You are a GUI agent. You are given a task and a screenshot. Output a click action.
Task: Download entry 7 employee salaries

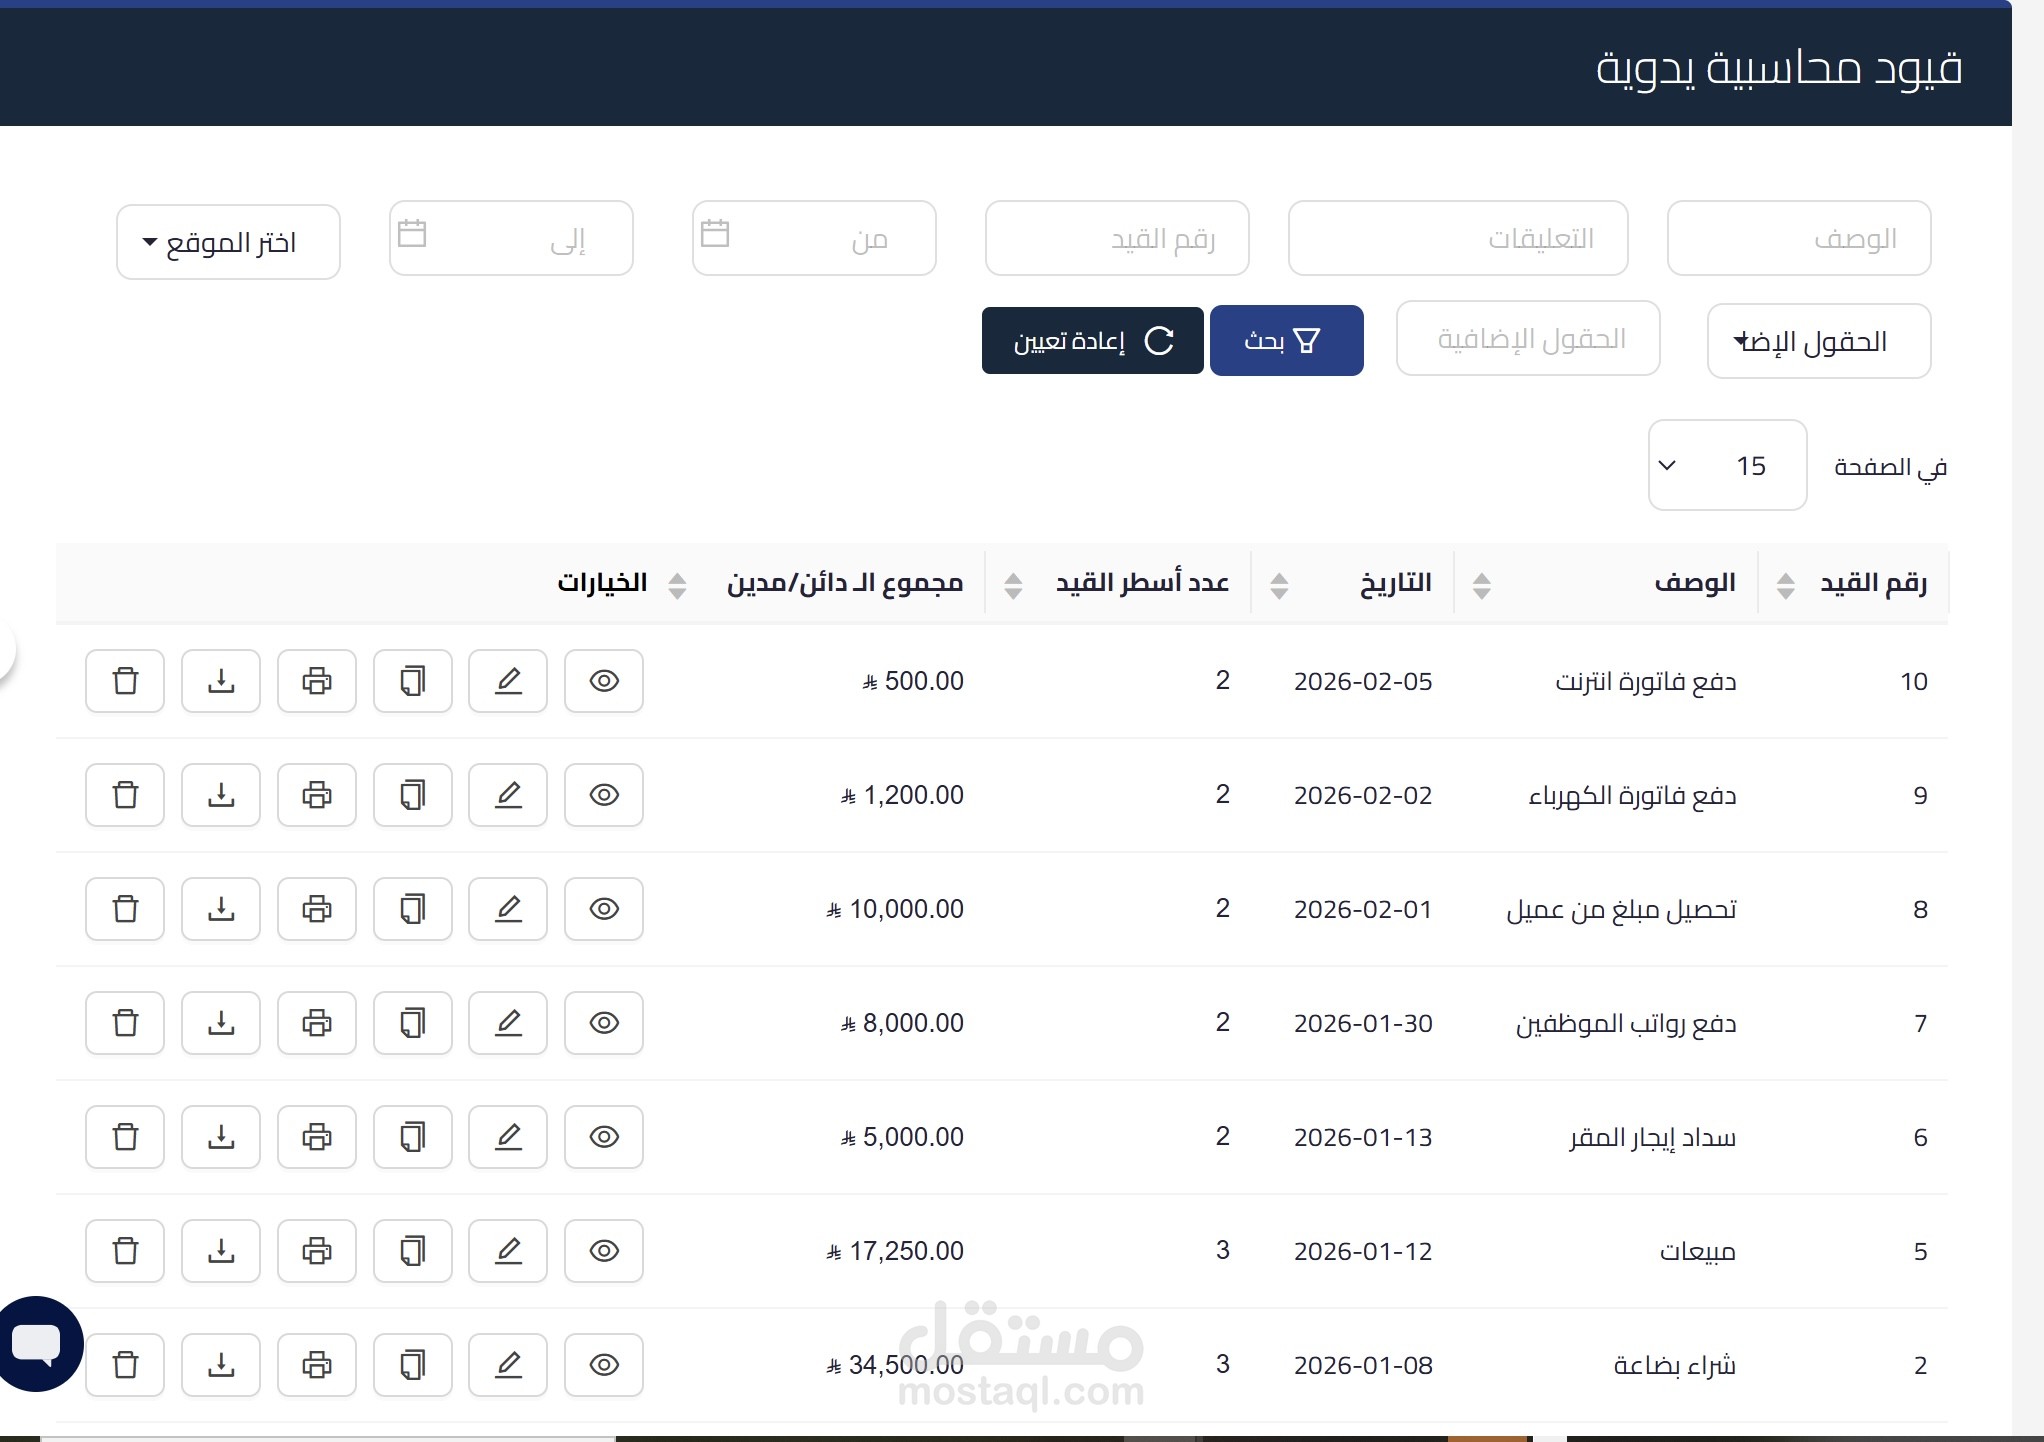click(x=221, y=1023)
